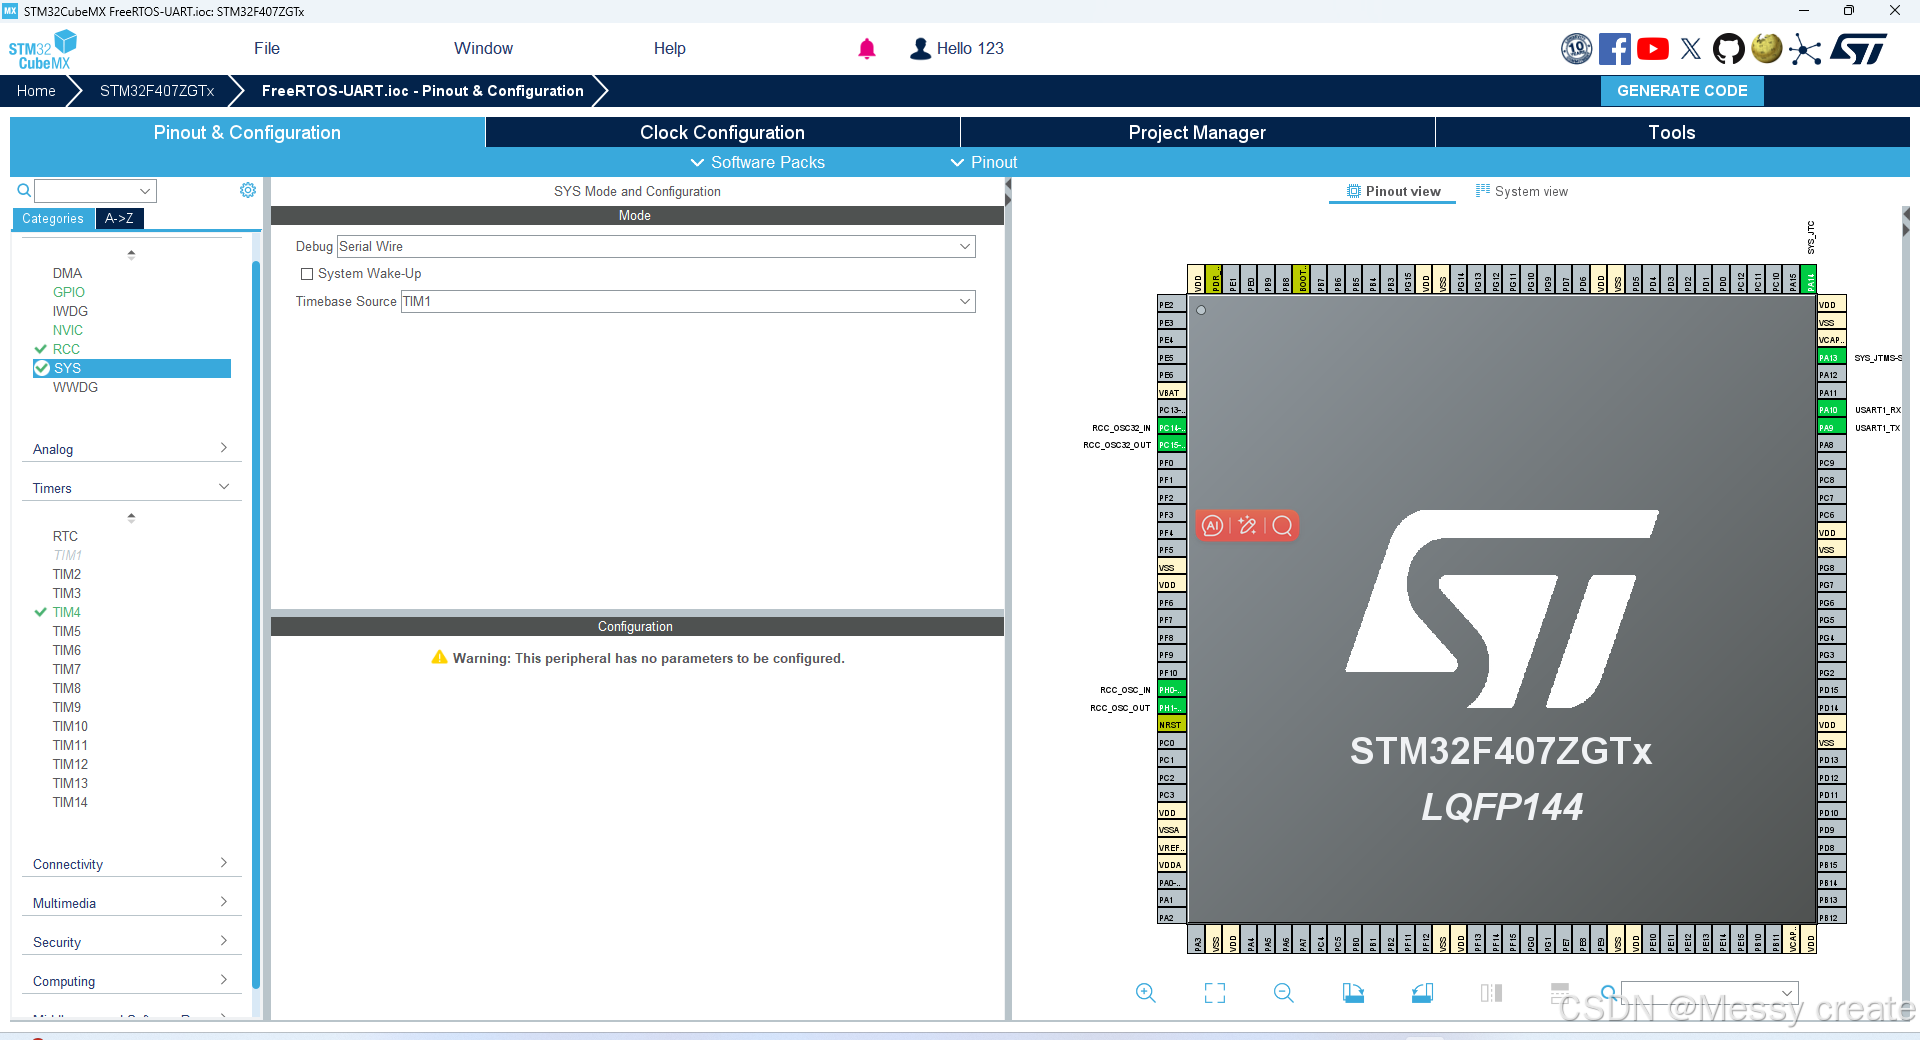Click the green PA10 pin on the chip

(1831, 410)
